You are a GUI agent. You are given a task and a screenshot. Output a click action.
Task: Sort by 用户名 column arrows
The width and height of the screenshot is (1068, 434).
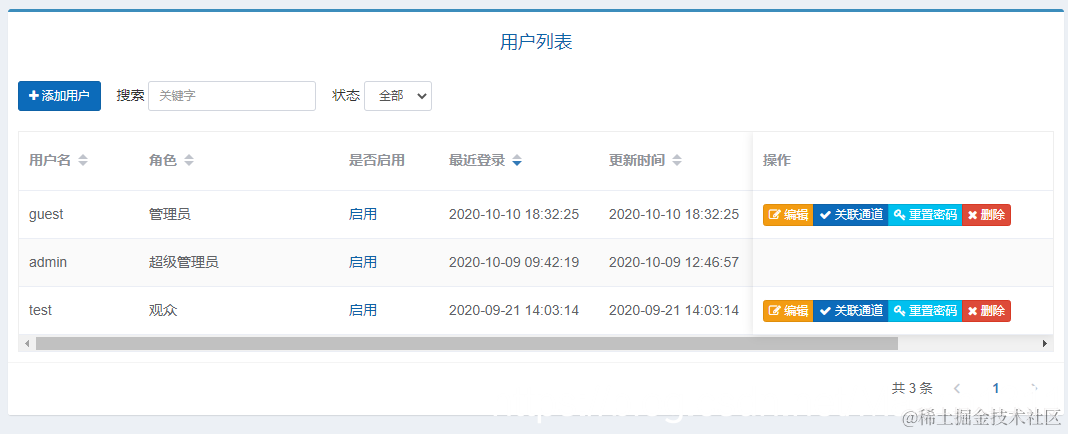click(x=82, y=161)
